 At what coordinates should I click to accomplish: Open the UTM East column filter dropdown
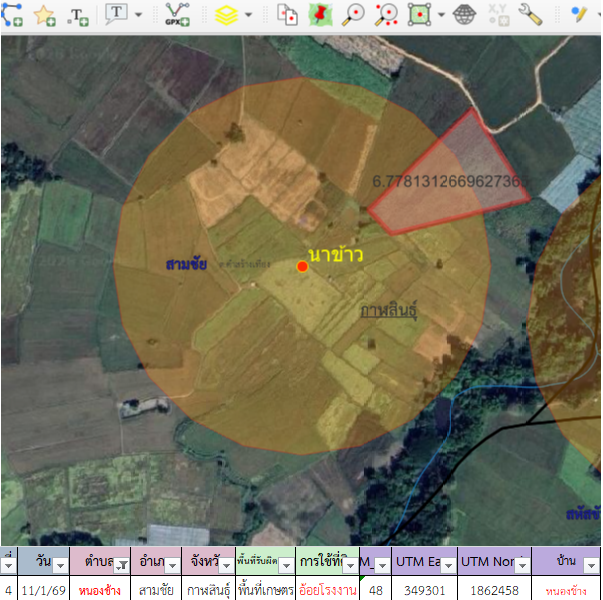click(x=448, y=565)
